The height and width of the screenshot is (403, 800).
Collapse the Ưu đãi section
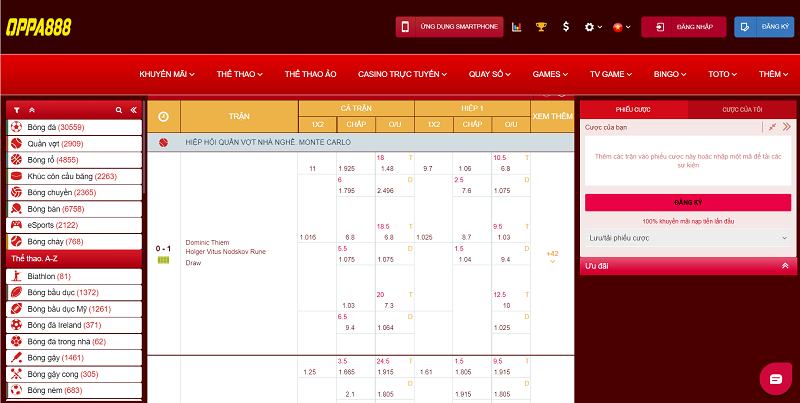pyautogui.click(x=785, y=266)
